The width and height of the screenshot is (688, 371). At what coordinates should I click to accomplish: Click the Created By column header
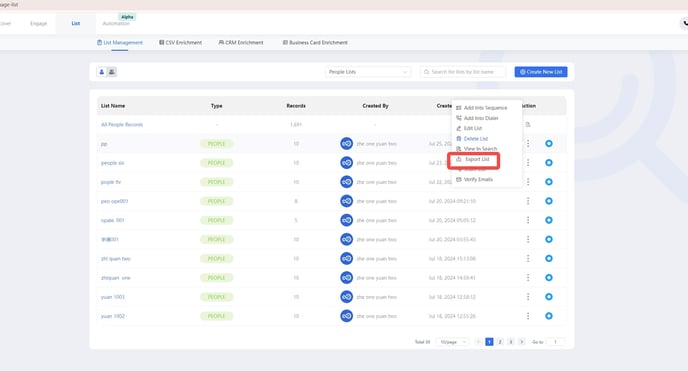point(375,106)
